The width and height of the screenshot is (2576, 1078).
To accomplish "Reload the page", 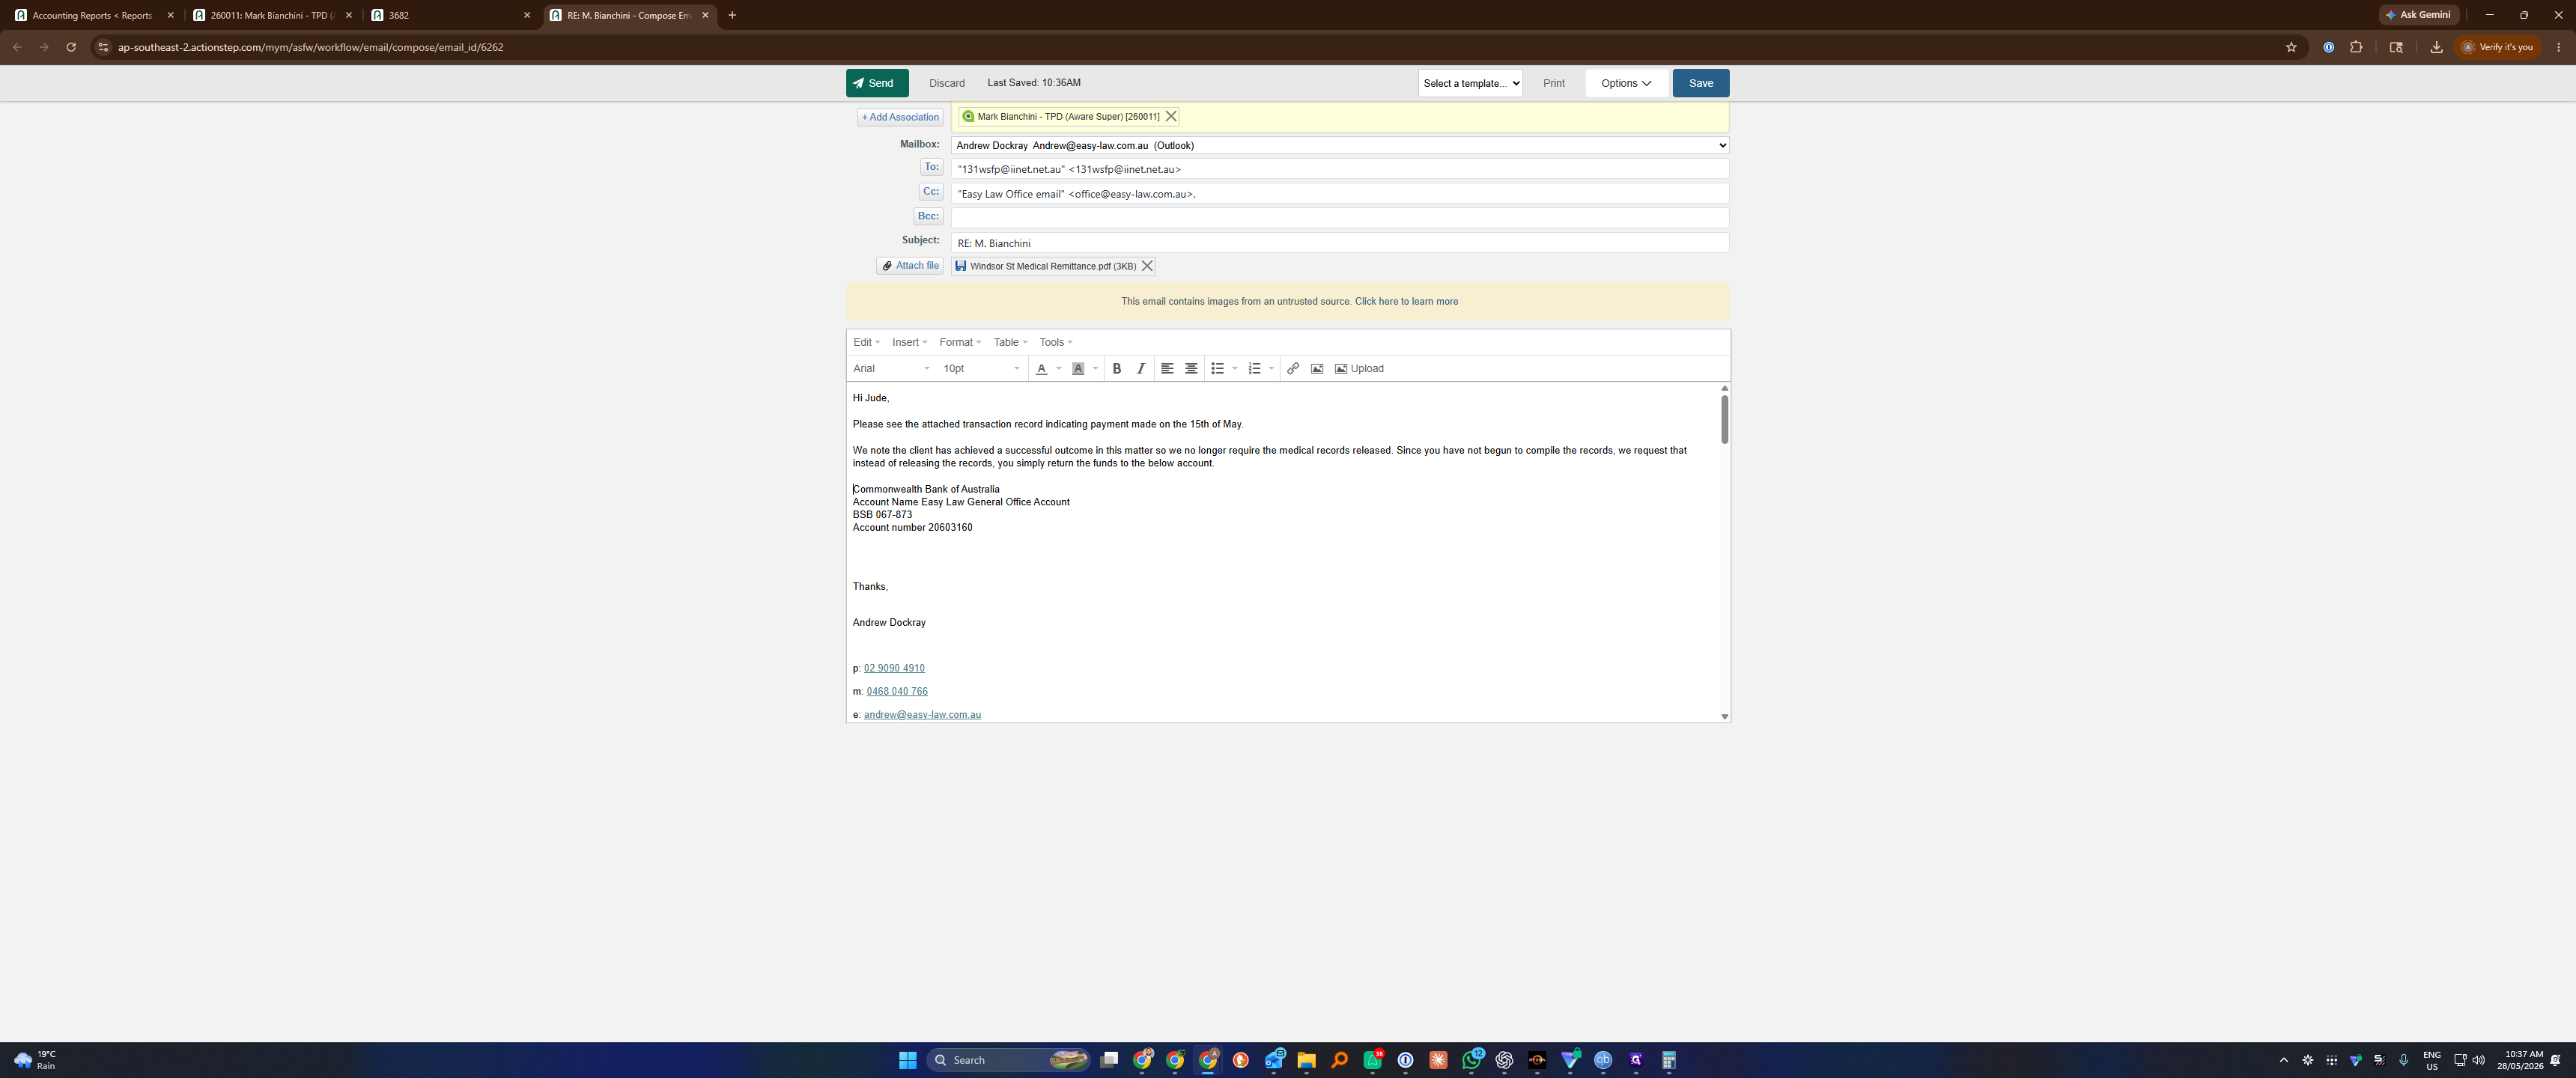I will 71,47.
